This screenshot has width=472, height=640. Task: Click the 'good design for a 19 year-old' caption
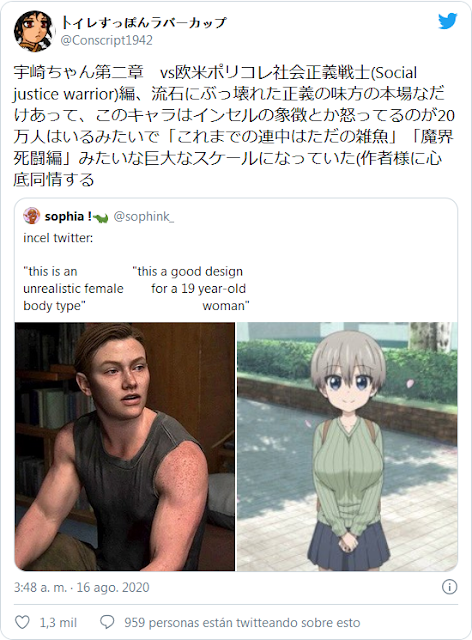click(191, 289)
